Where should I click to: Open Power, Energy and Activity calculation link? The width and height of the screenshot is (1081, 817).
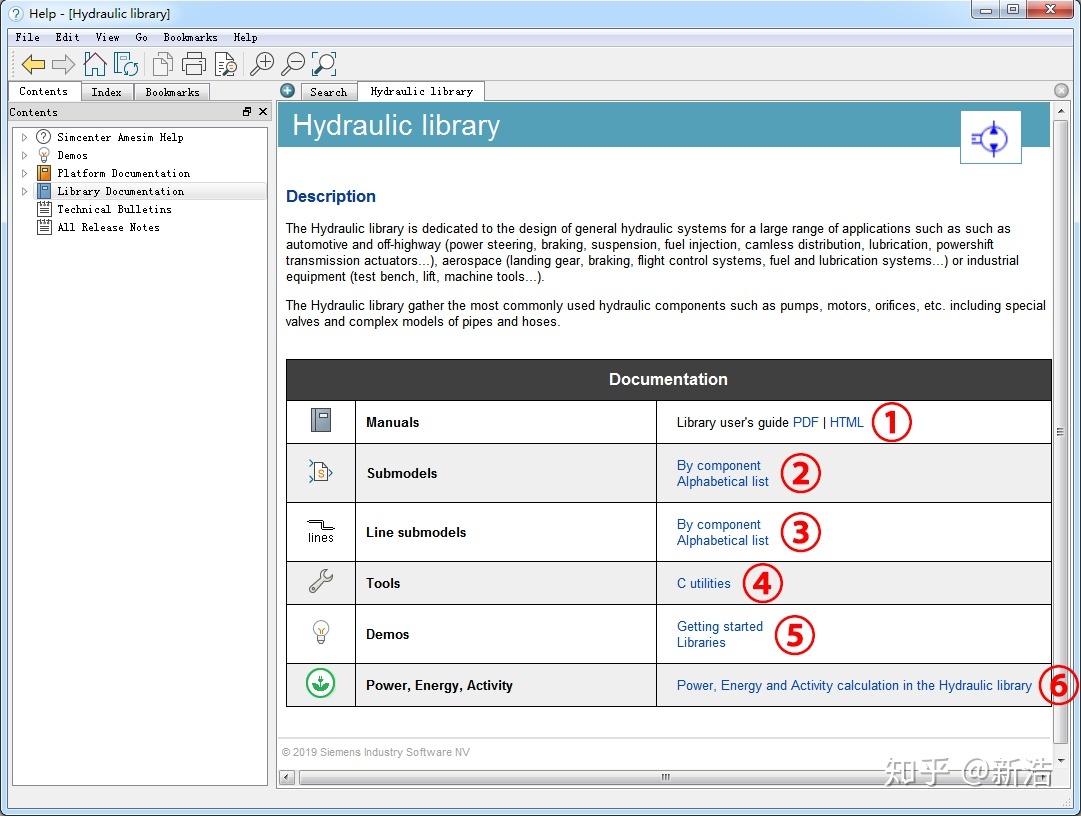854,685
